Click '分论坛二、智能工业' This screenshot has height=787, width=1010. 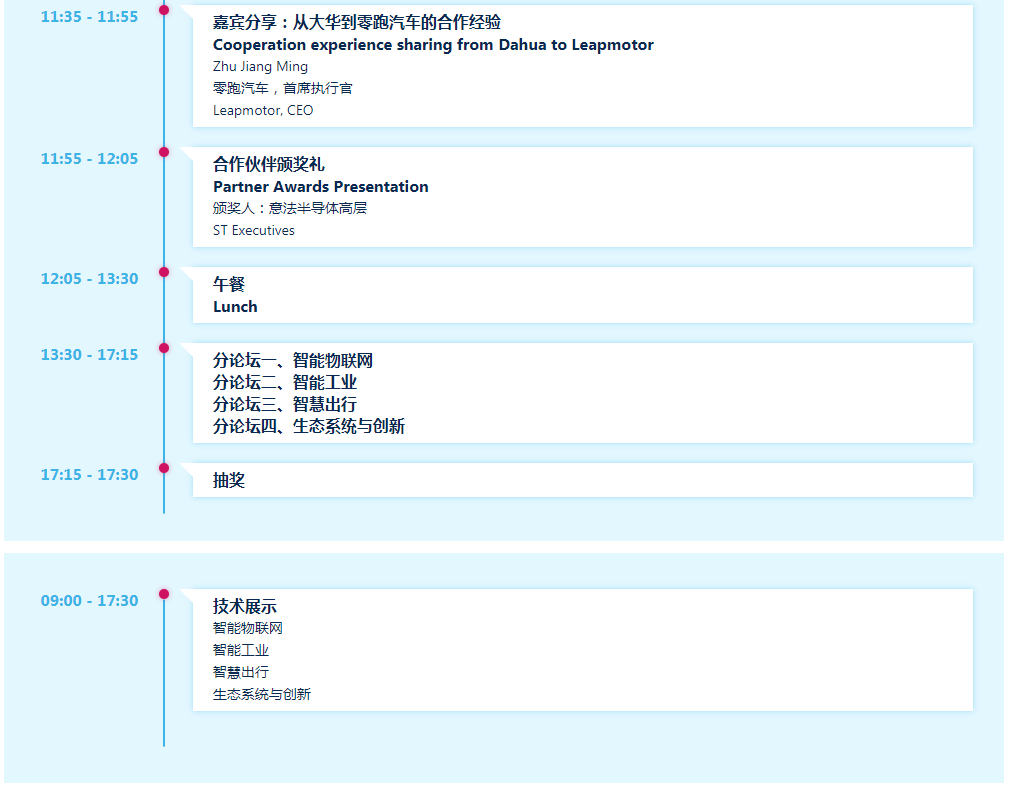(285, 382)
